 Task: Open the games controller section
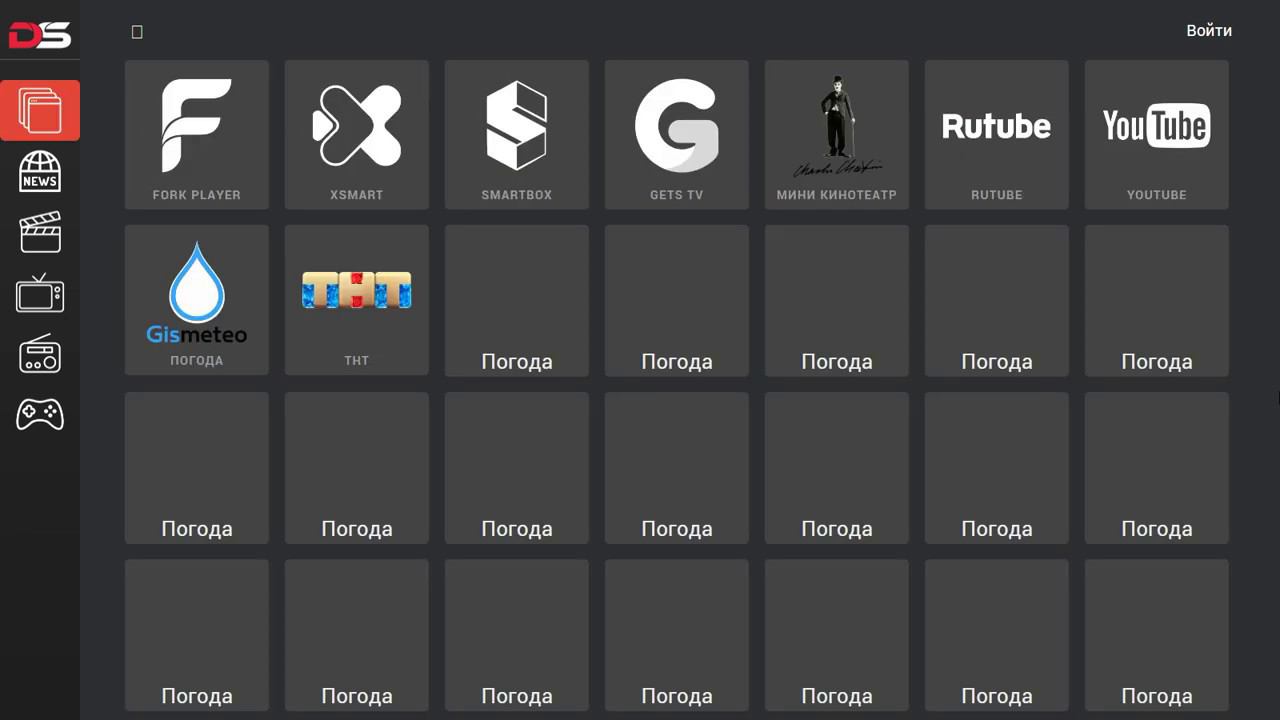pos(40,414)
